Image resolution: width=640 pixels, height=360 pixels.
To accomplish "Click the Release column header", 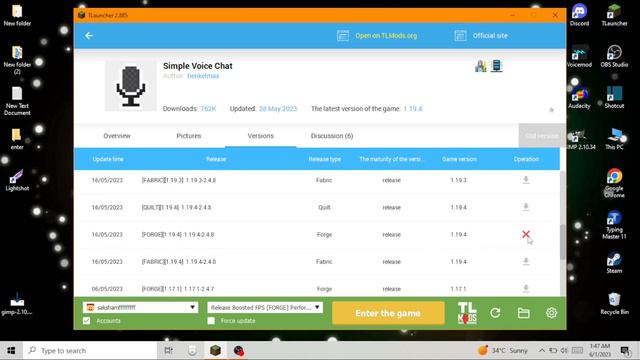I will point(216,159).
